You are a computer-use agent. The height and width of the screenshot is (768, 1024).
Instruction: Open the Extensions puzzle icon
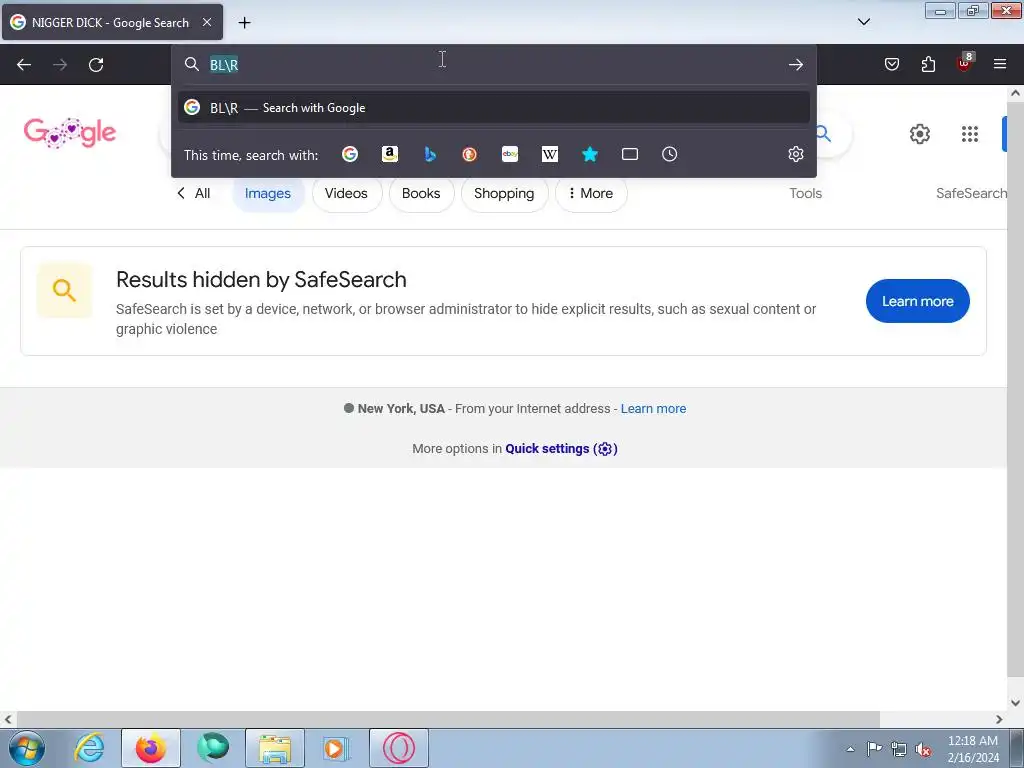[x=928, y=64]
